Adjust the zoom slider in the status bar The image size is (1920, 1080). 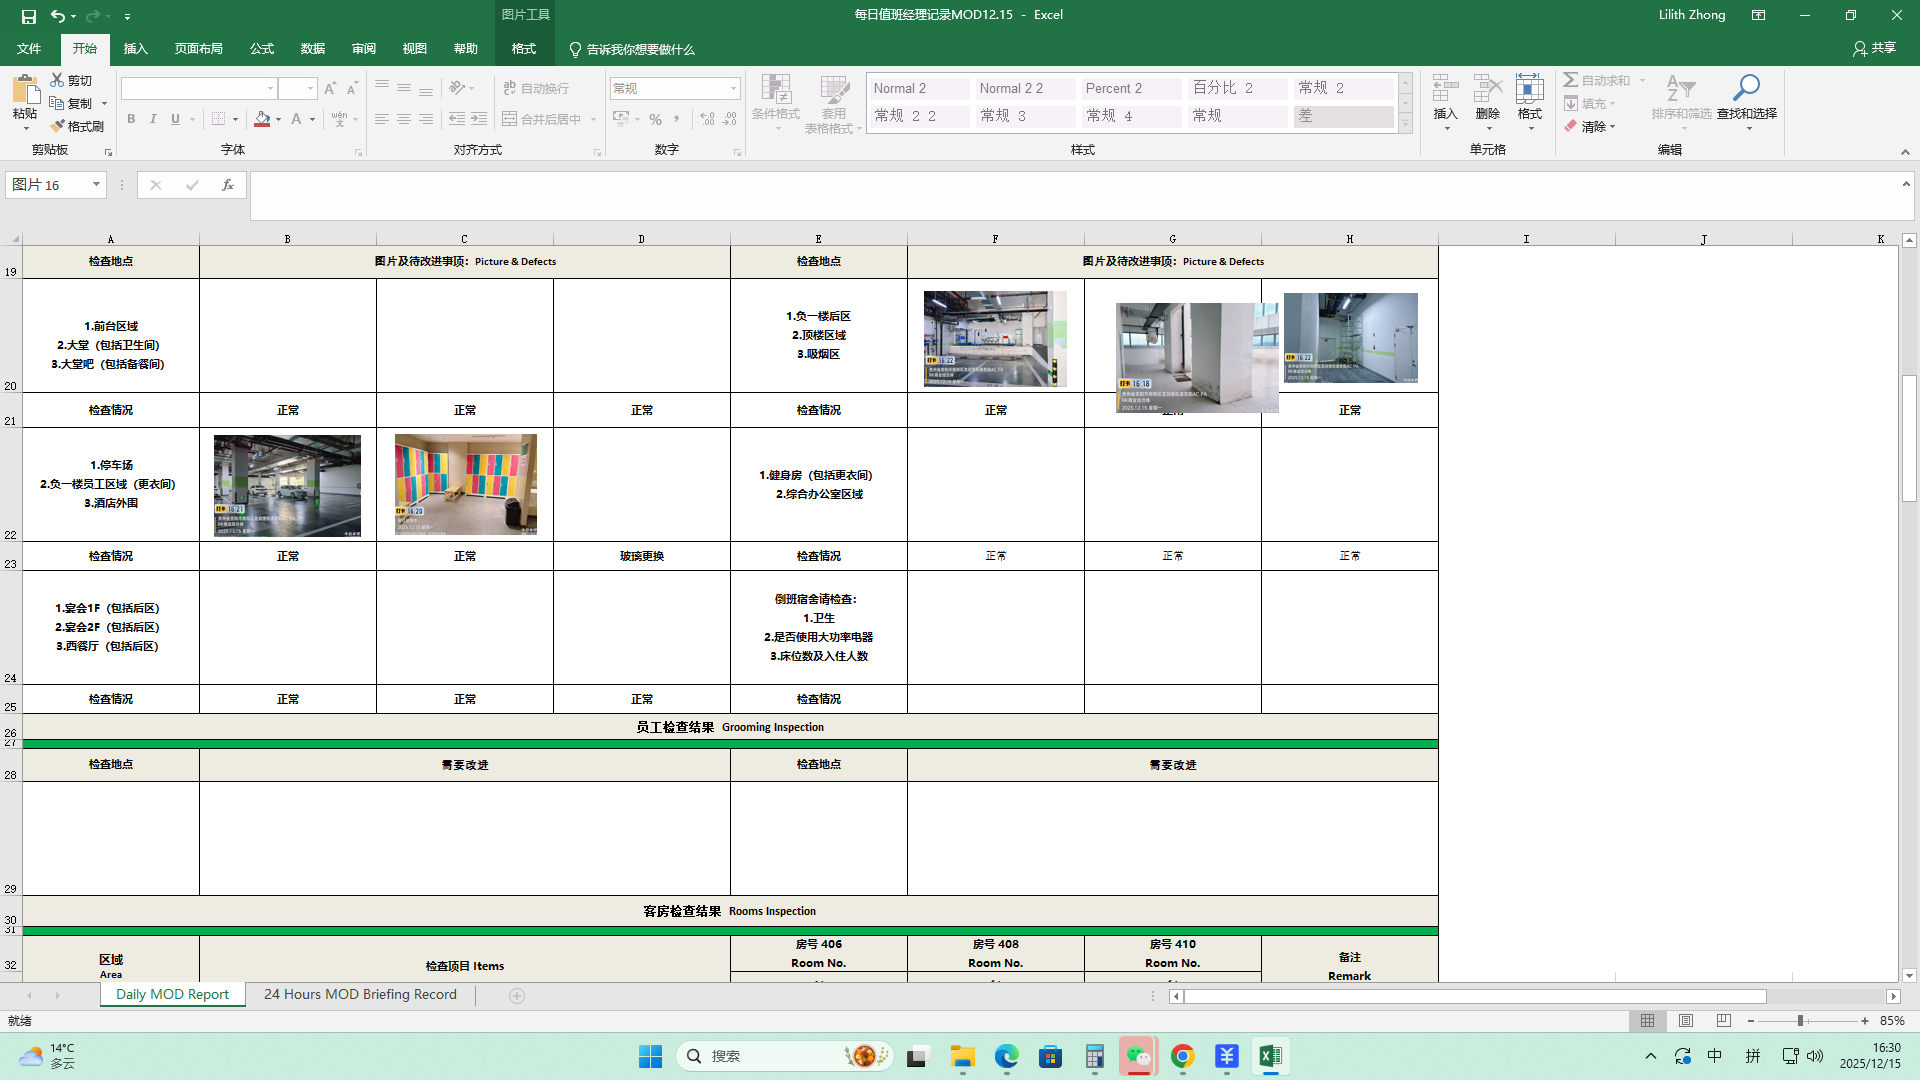pyautogui.click(x=1800, y=1021)
